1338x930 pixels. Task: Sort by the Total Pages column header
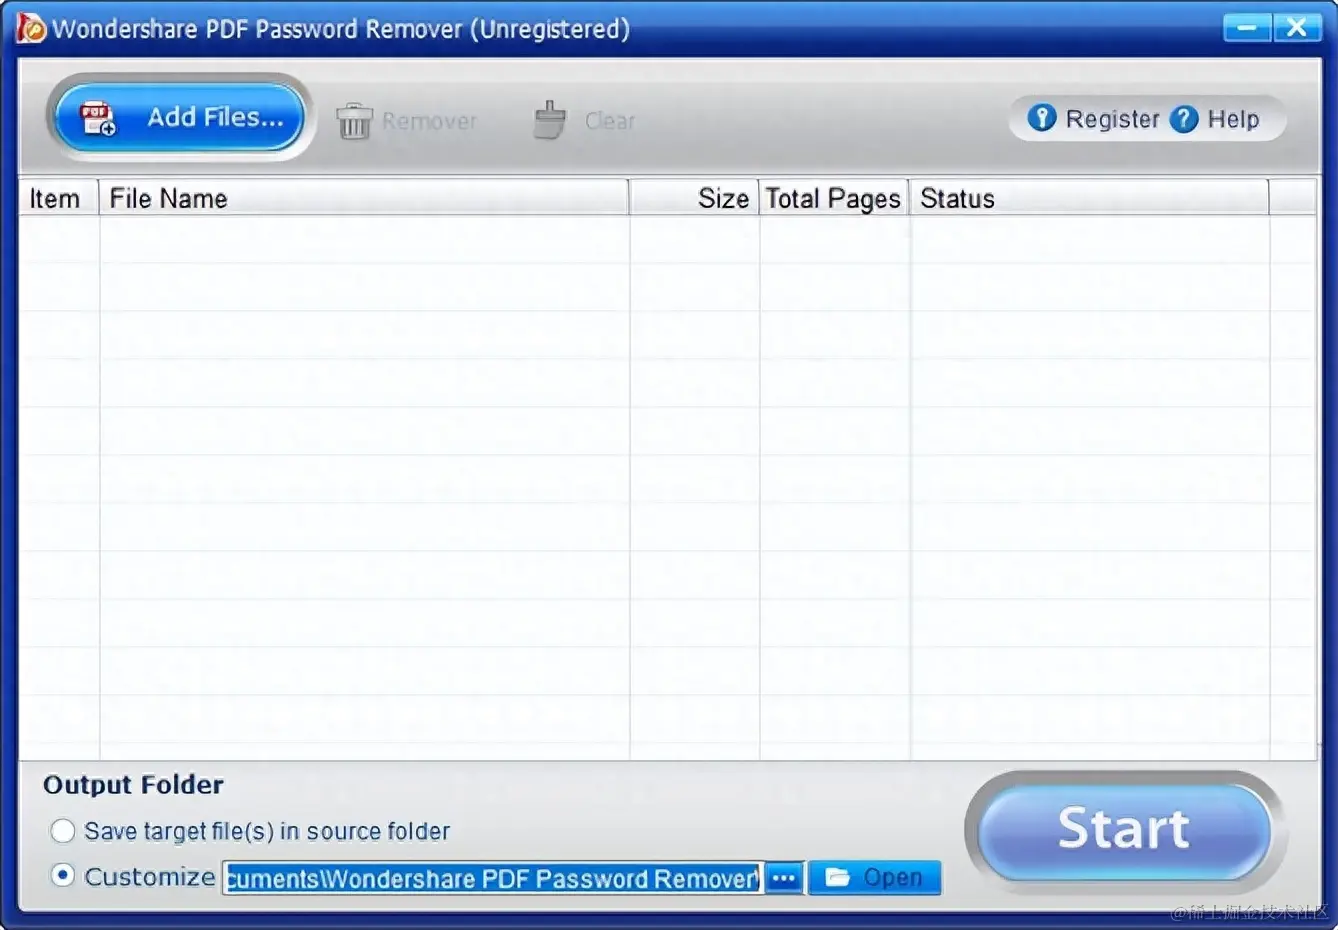coord(834,198)
